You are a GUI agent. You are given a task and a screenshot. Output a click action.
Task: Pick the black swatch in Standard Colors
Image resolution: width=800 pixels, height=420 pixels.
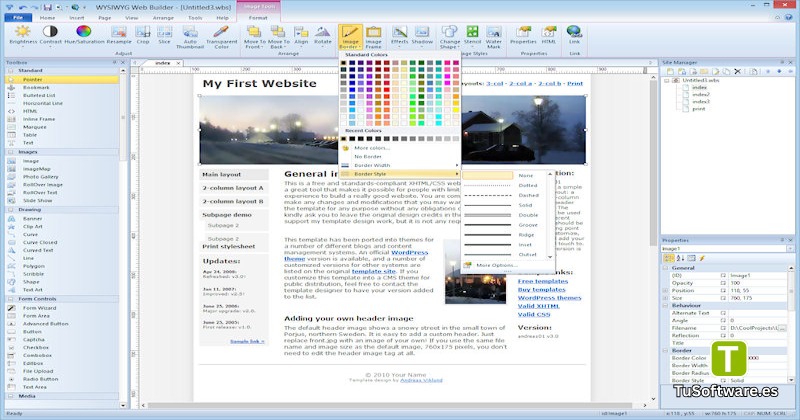(343, 63)
